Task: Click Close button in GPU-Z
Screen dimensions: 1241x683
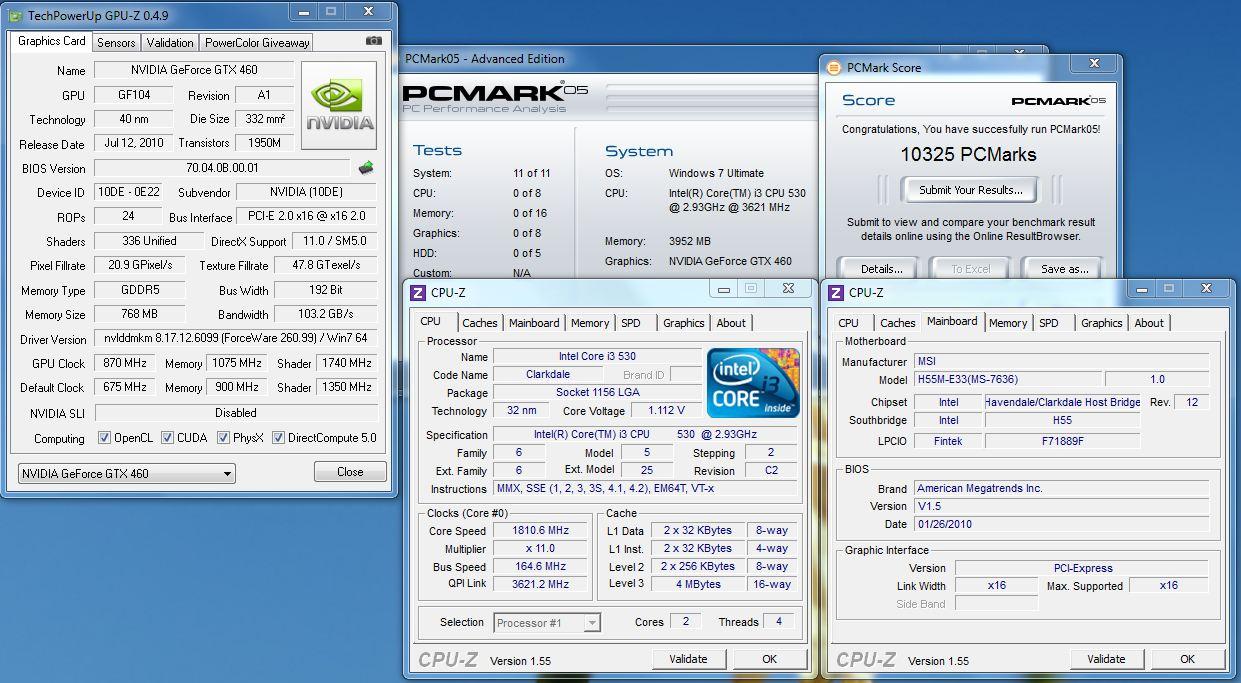Action: (350, 472)
